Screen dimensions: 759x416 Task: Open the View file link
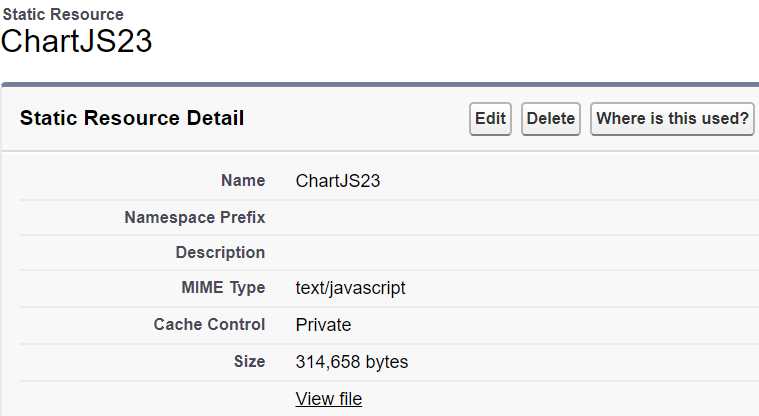[329, 399]
